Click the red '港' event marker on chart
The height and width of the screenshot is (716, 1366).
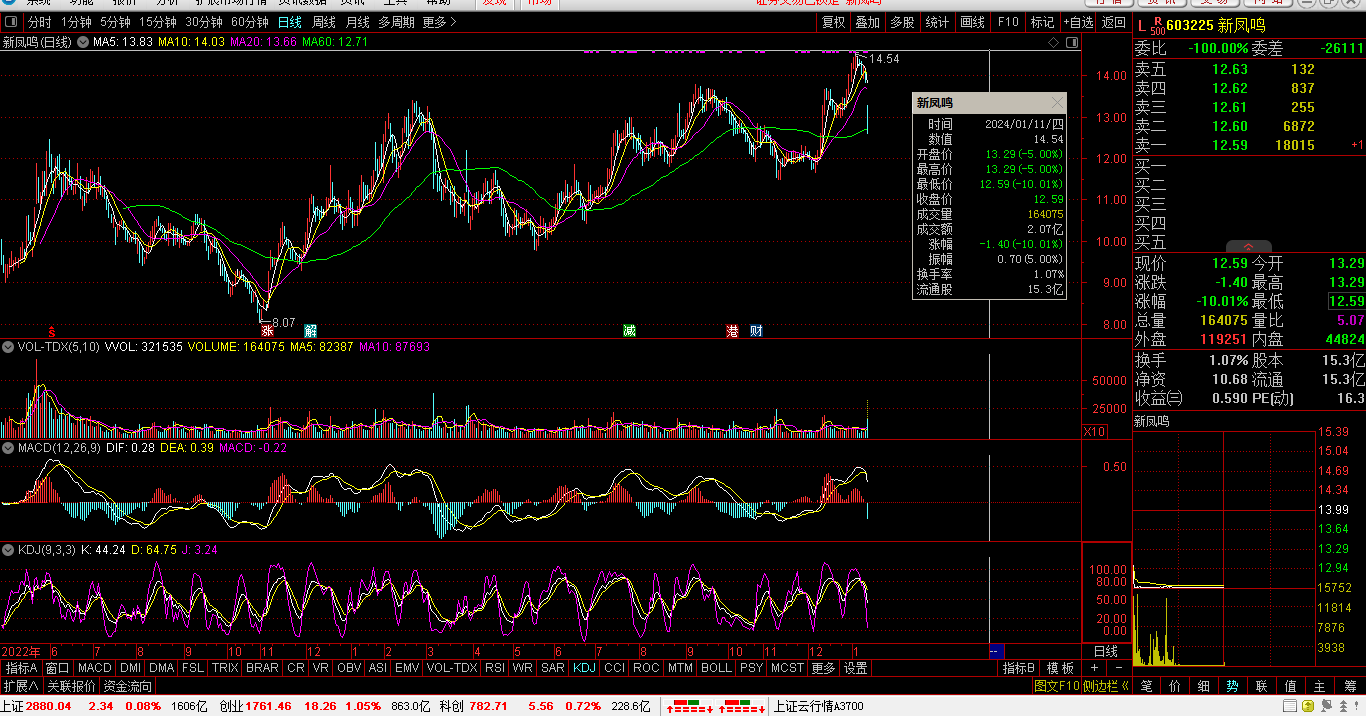pos(733,330)
